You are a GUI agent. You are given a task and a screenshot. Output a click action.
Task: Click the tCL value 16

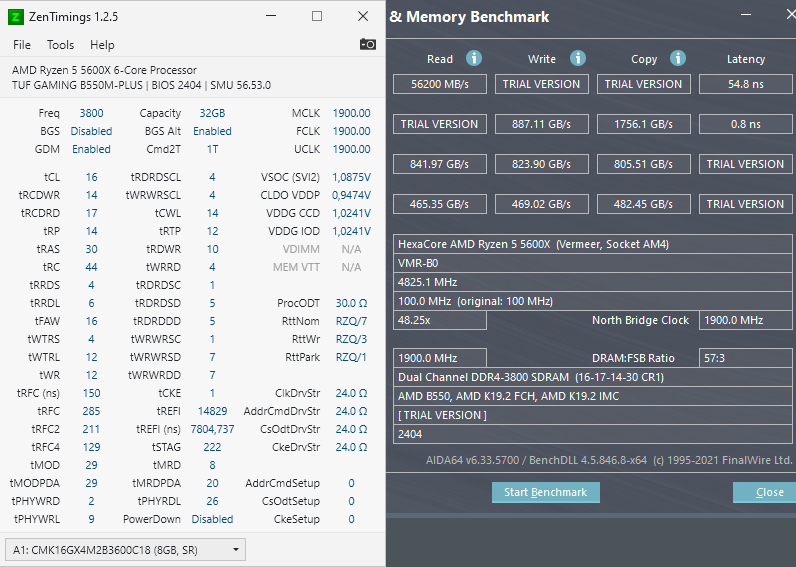point(91,177)
